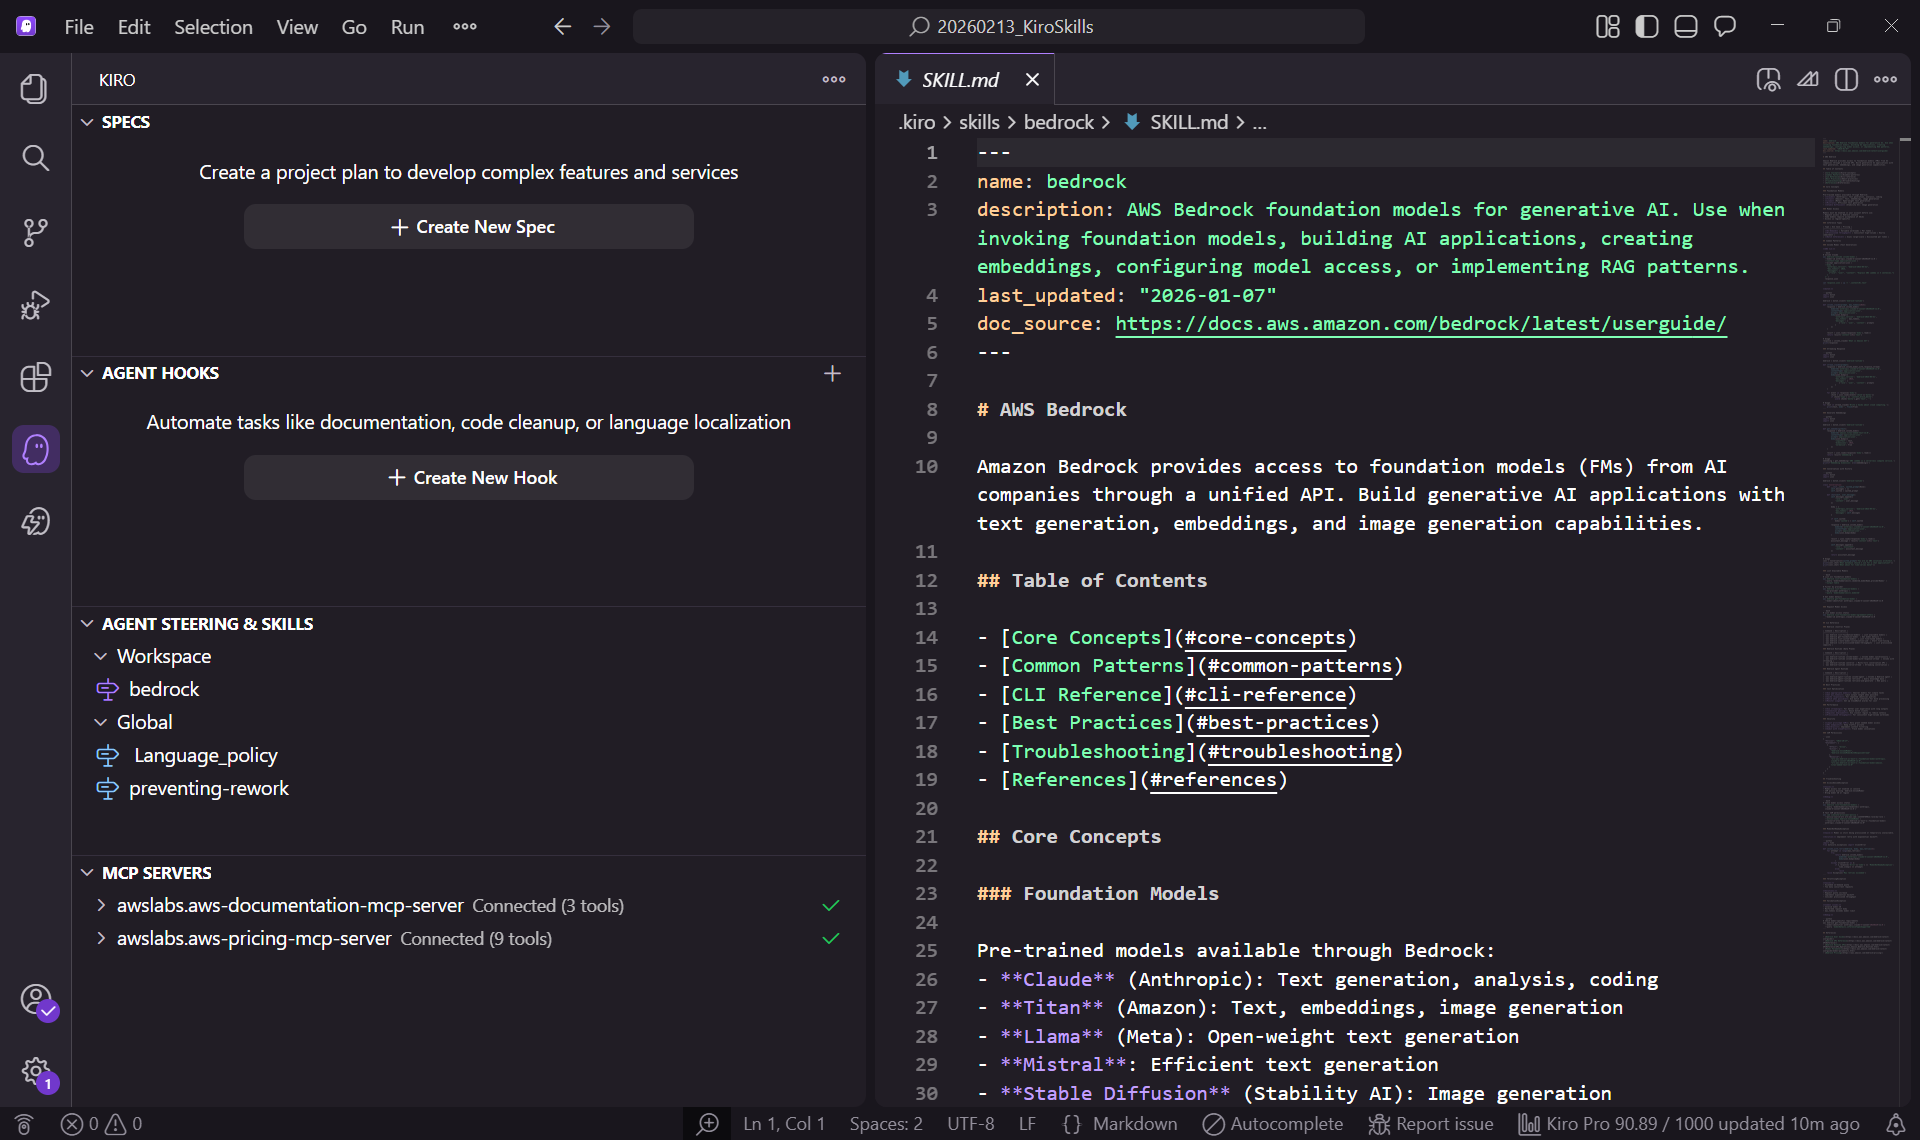Viewport: 1920px width, 1140px height.
Task: Open the Bedrock user guide link
Action: point(1420,323)
